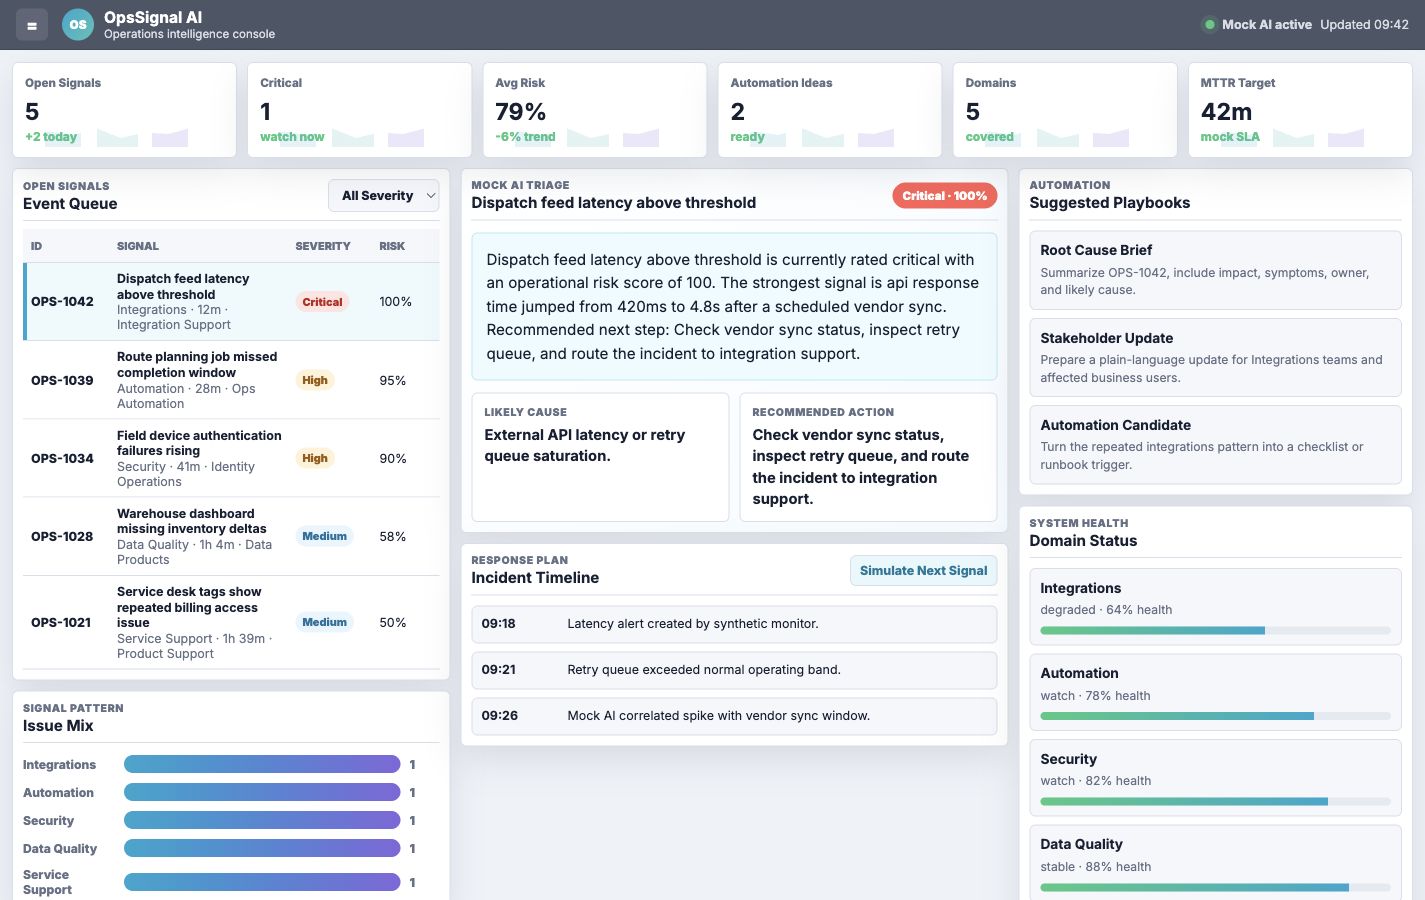Open the Domains stat card
1425x900 pixels.
pyautogui.click(x=1065, y=110)
